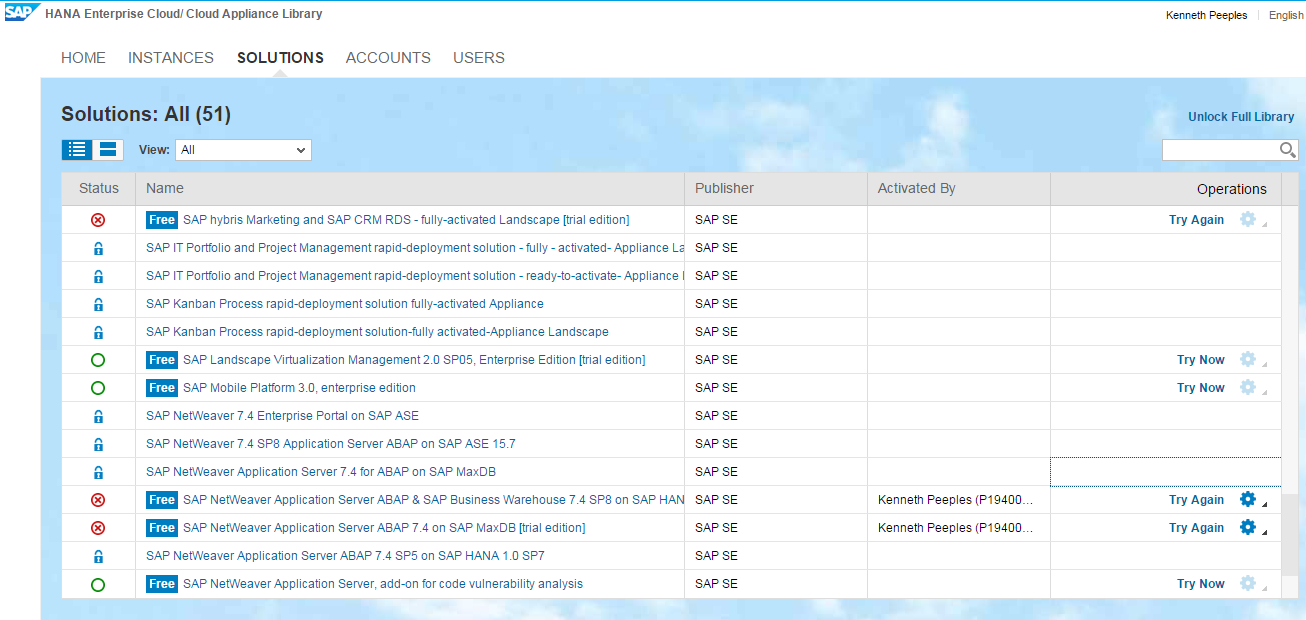1306x620 pixels.
Task: Open NetWeaver Application Server 7.4 for ABAP MaxDB
Action: (x=321, y=472)
